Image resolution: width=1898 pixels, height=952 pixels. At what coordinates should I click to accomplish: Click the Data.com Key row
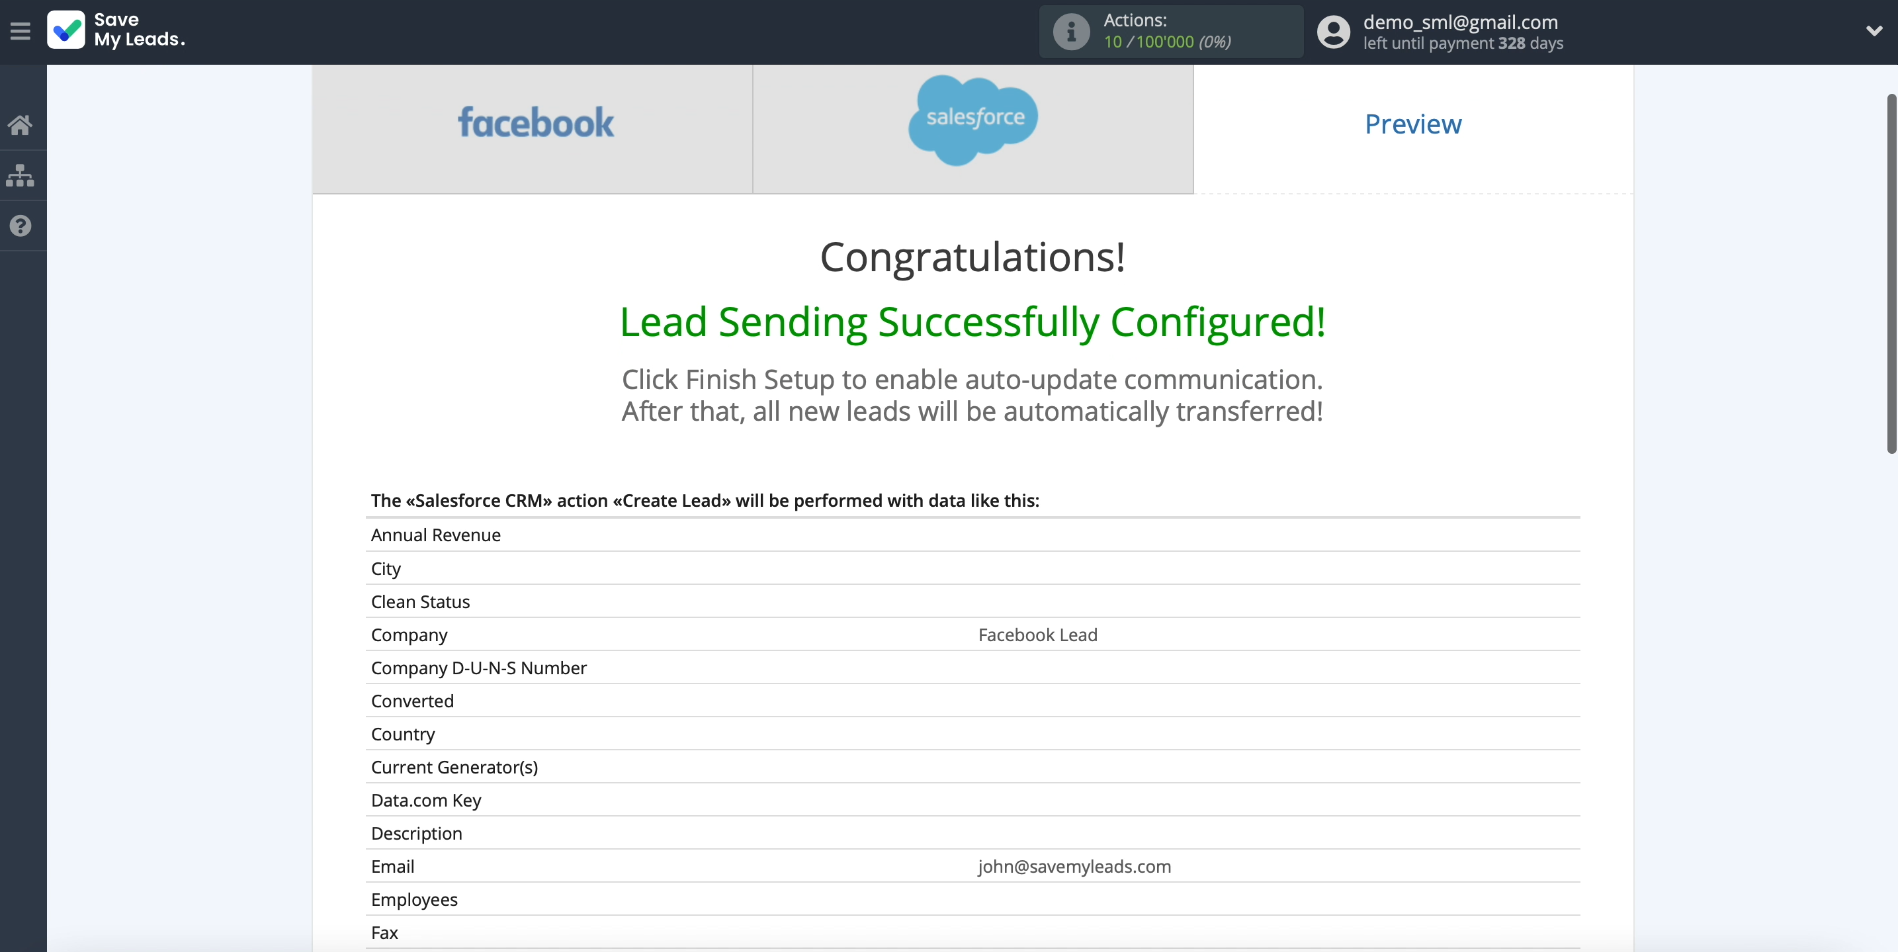click(x=973, y=799)
